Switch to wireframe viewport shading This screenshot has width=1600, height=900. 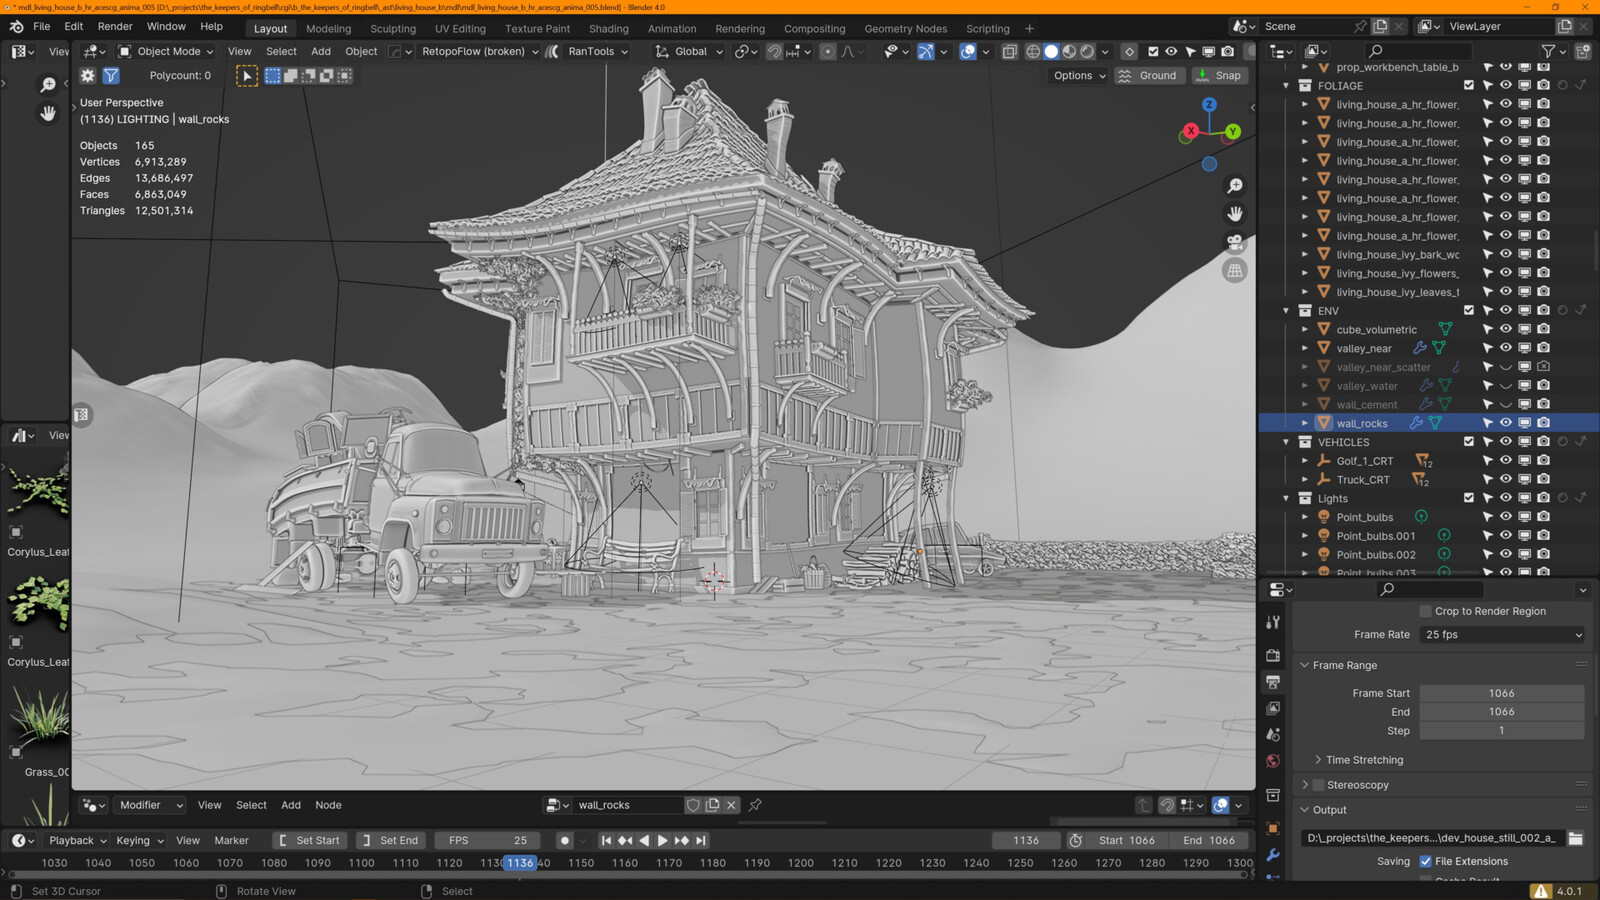click(x=1033, y=51)
